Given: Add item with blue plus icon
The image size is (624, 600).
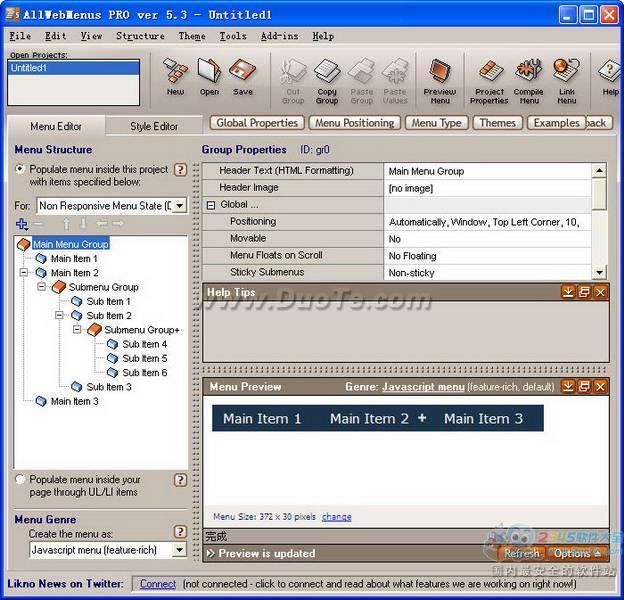Looking at the screenshot, I should coord(21,224).
